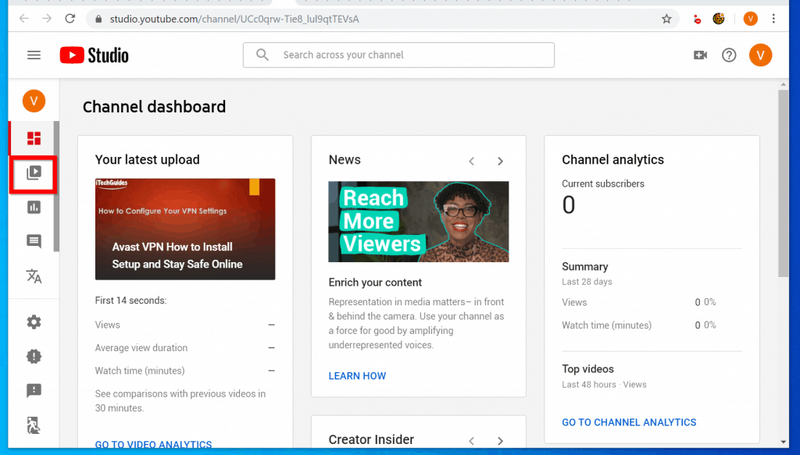Open the Send feedback sidebar icon
This screenshot has width=800, height=455.
coord(34,391)
